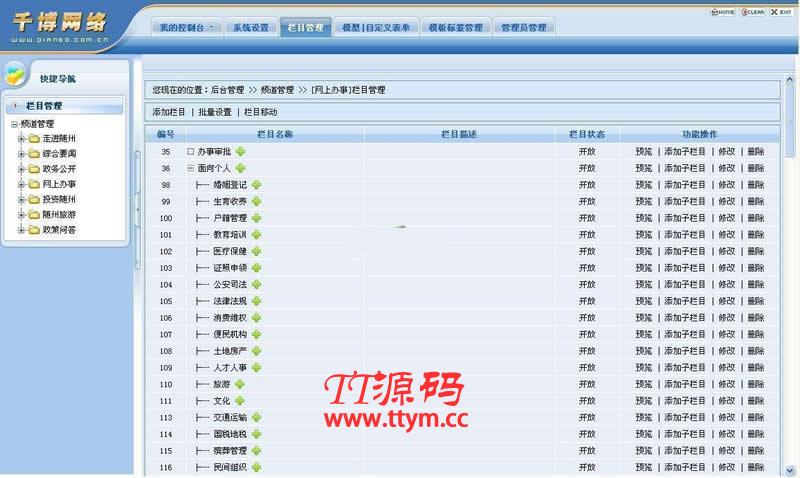
Task: Click the green plus icon beside 土地房产
Action: coord(256,351)
